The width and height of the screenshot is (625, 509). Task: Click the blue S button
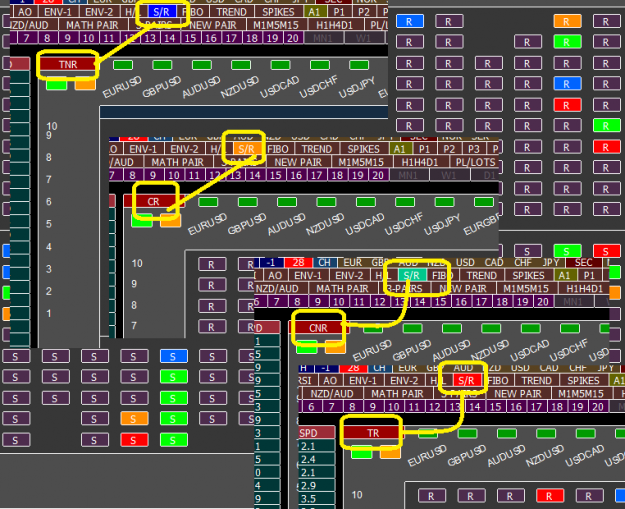173,356
